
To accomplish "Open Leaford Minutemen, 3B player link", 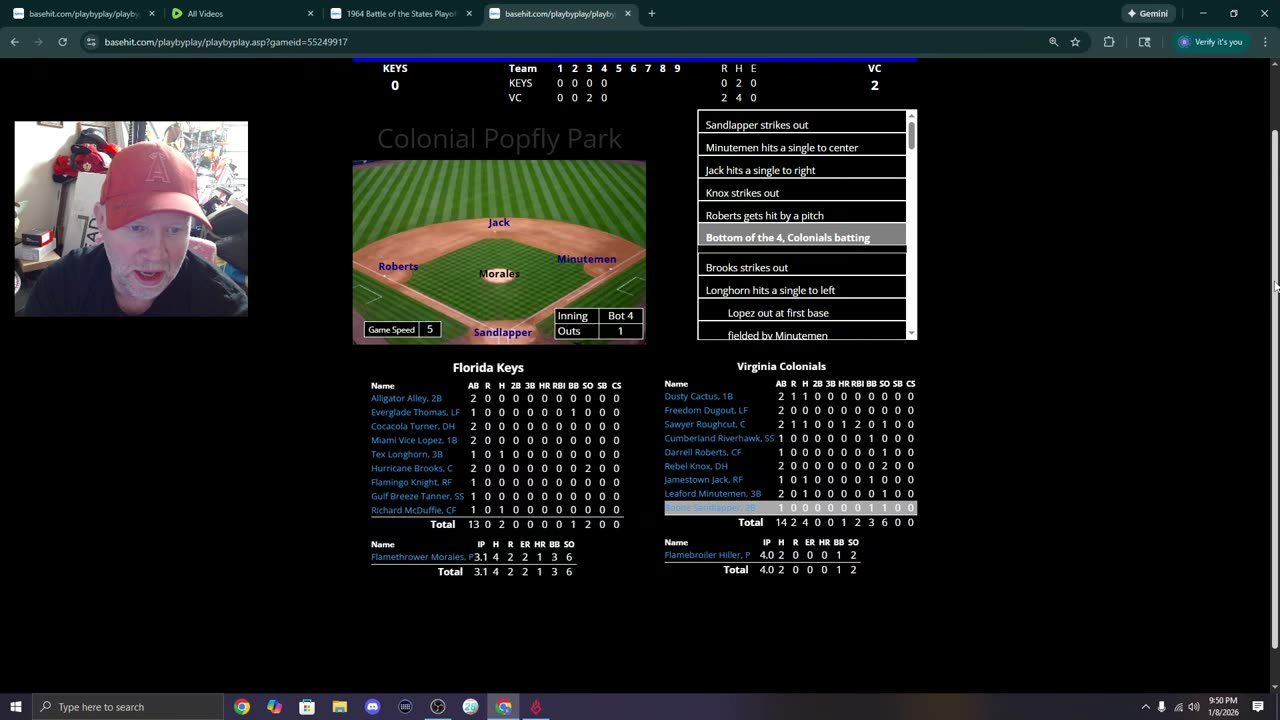I will click(713, 494).
